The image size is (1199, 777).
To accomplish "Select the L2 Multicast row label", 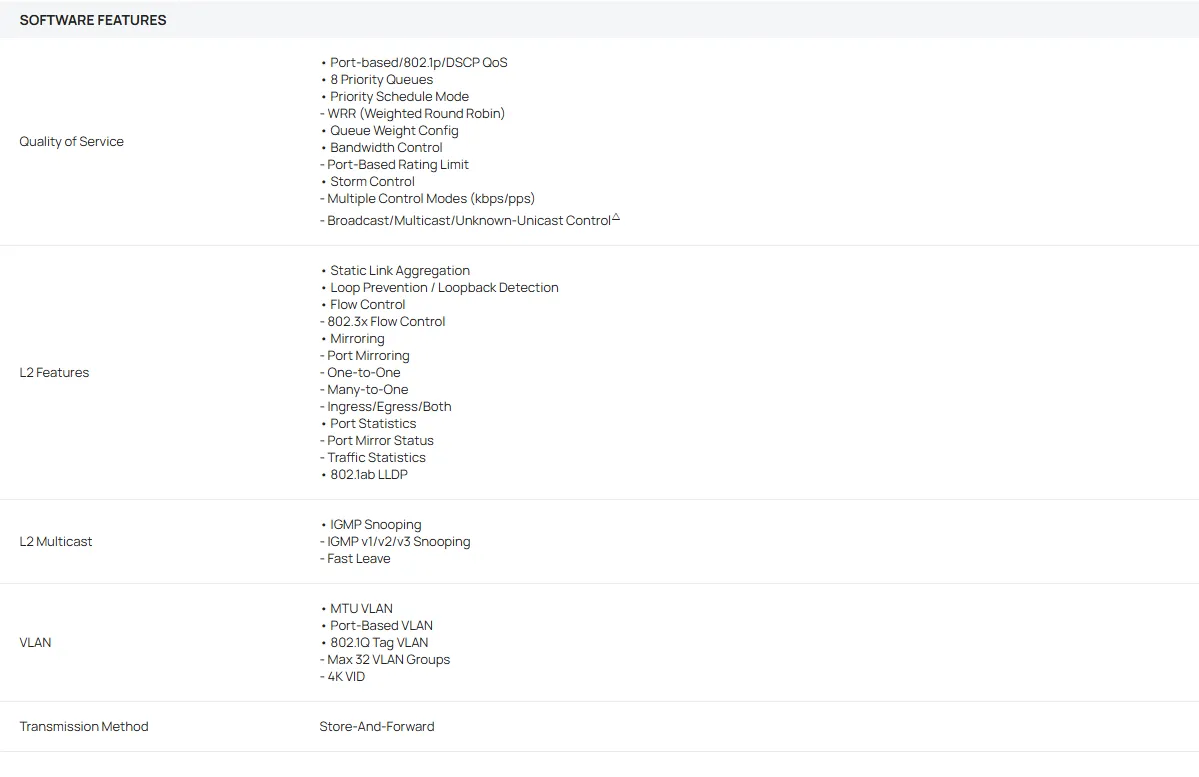I will (56, 542).
